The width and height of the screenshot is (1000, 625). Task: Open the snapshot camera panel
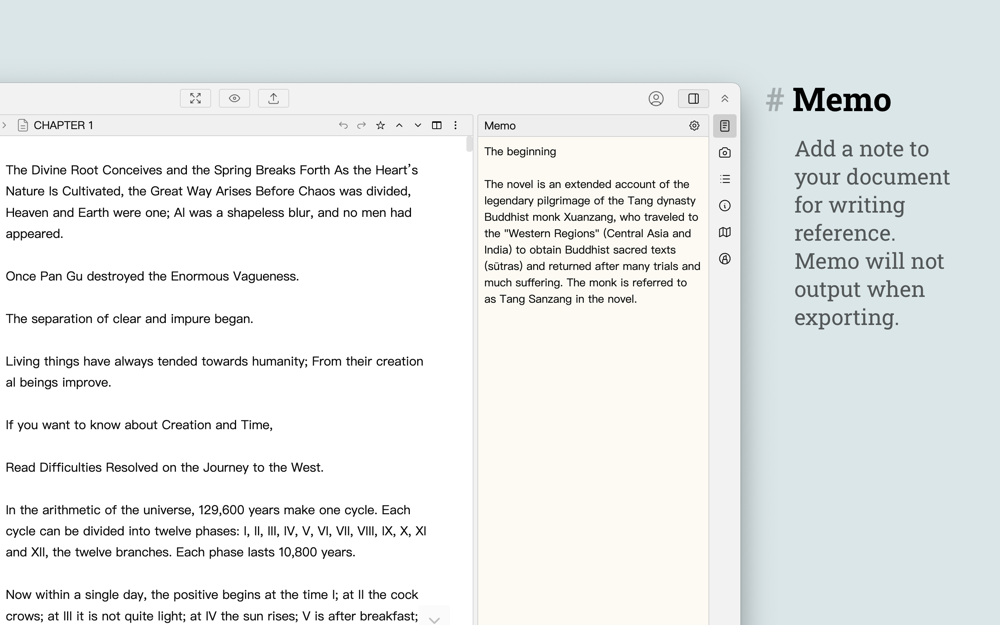(x=724, y=152)
